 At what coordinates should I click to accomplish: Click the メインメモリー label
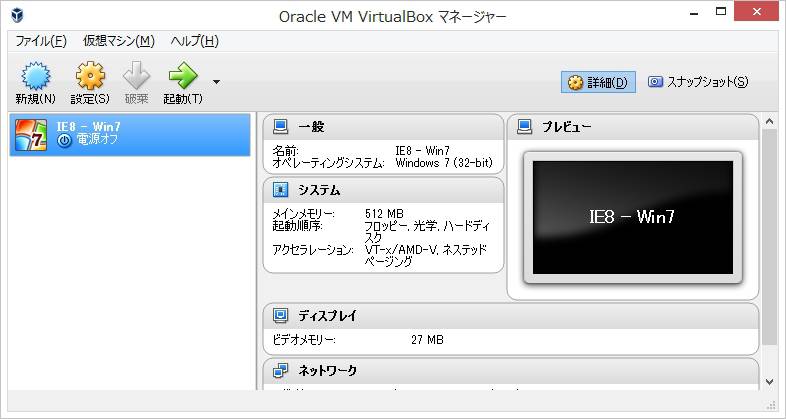pyautogui.click(x=304, y=214)
